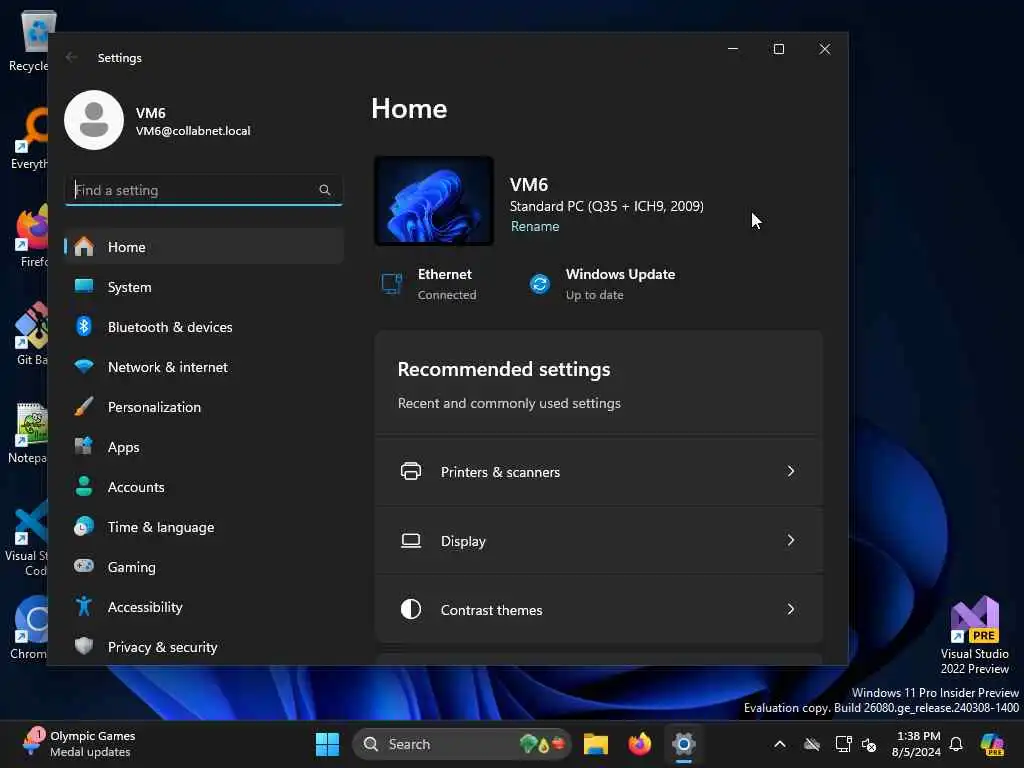The height and width of the screenshot is (768, 1024).
Task: Open the Gaming settings page
Action: point(204,566)
